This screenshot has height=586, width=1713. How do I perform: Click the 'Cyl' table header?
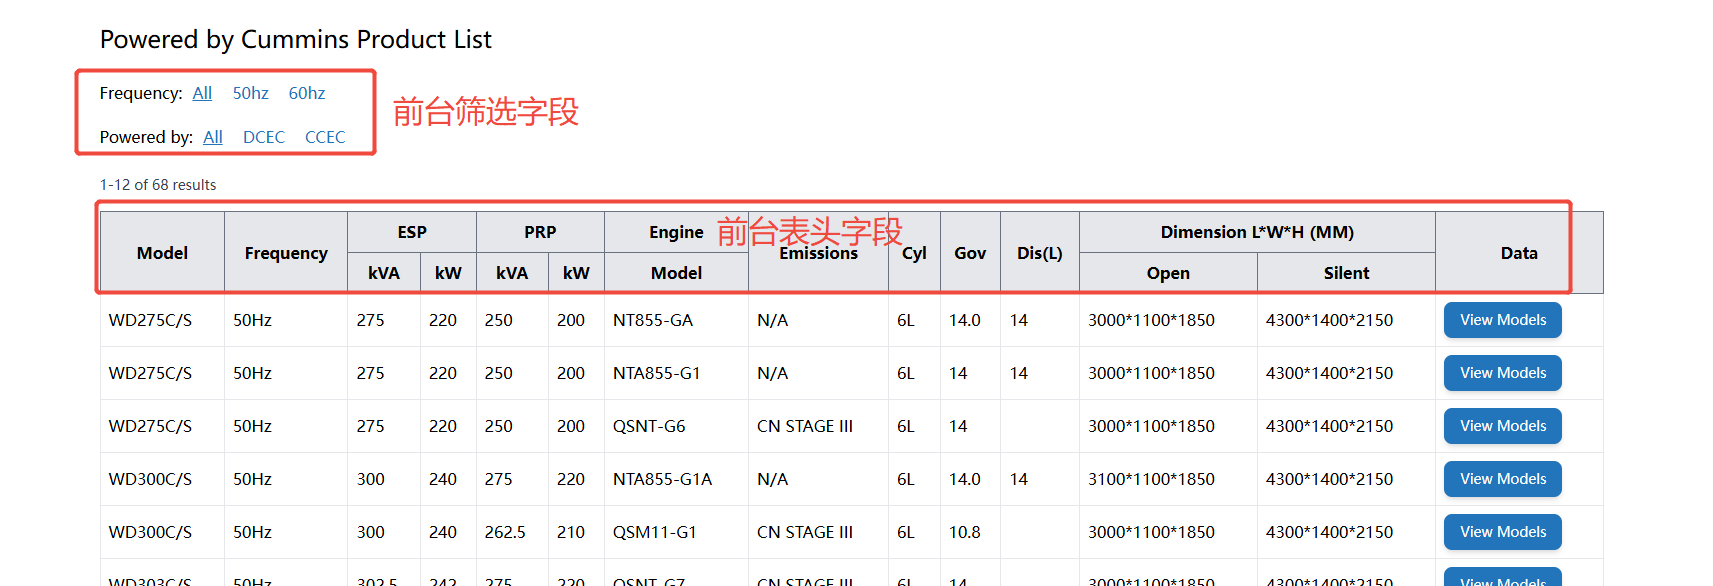pyautogui.click(x=914, y=253)
